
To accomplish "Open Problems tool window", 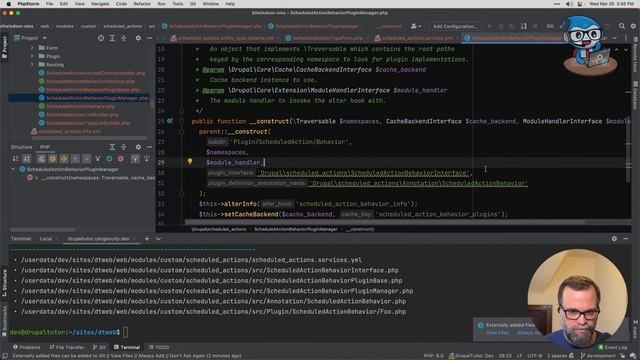I will pyautogui.click(x=27, y=347).
